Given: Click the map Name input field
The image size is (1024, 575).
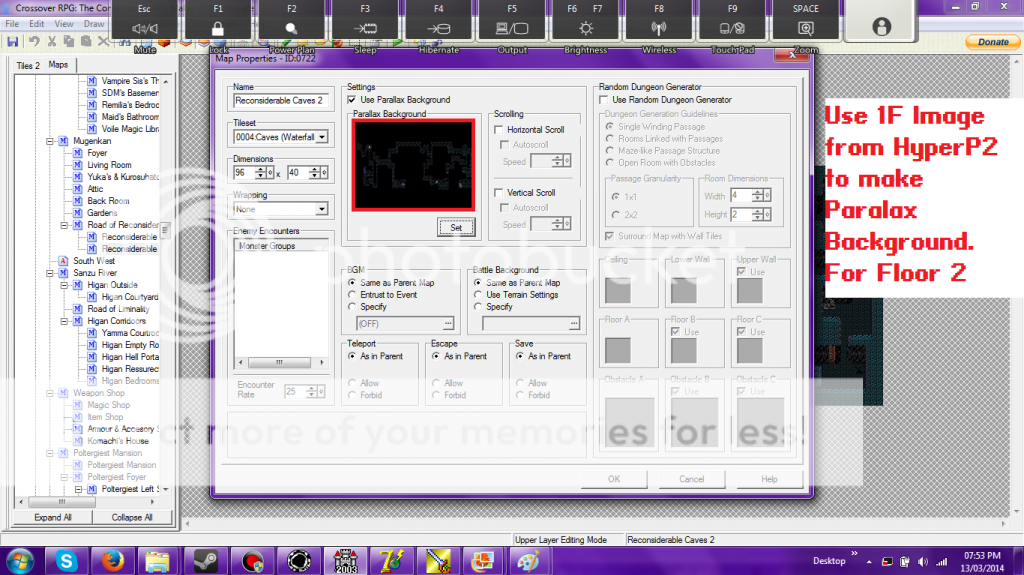Looking at the screenshot, I should (281, 101).
